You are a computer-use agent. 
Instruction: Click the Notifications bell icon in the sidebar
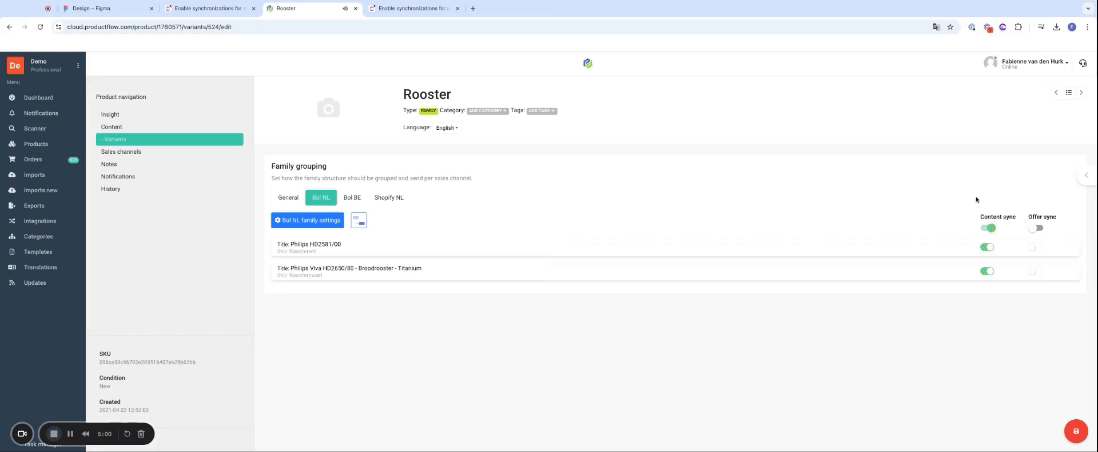12,113
